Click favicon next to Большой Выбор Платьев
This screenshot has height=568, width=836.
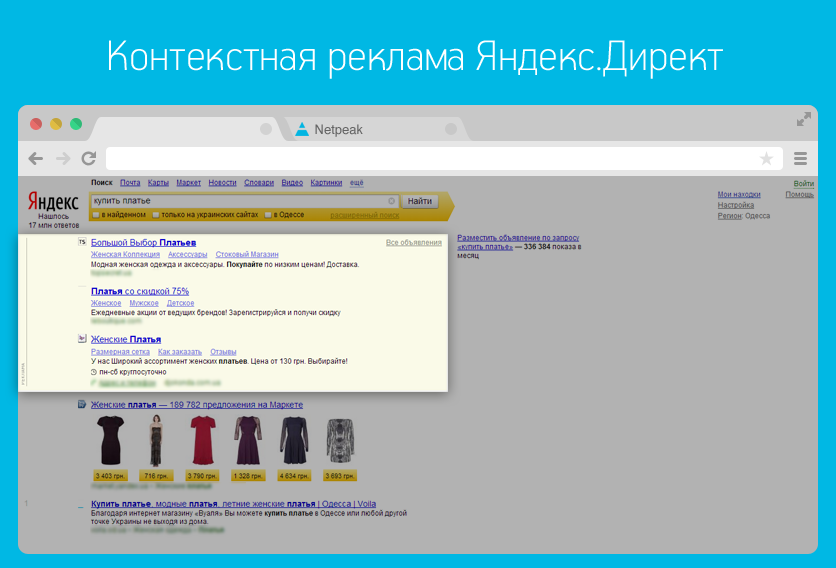[82, 242]
